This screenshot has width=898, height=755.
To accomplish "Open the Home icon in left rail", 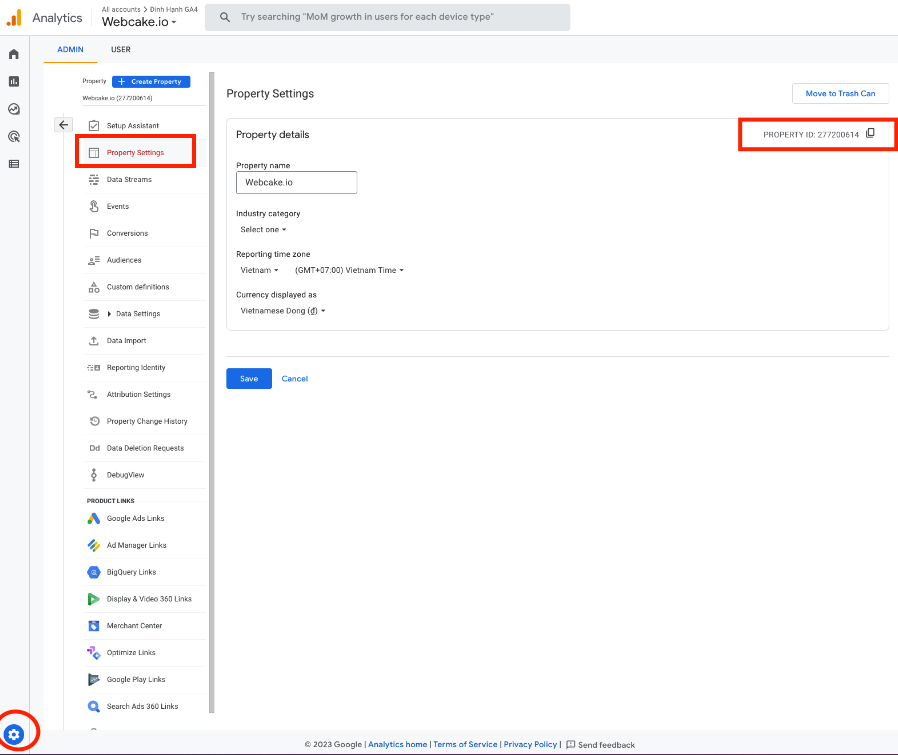I will (14, 54).
